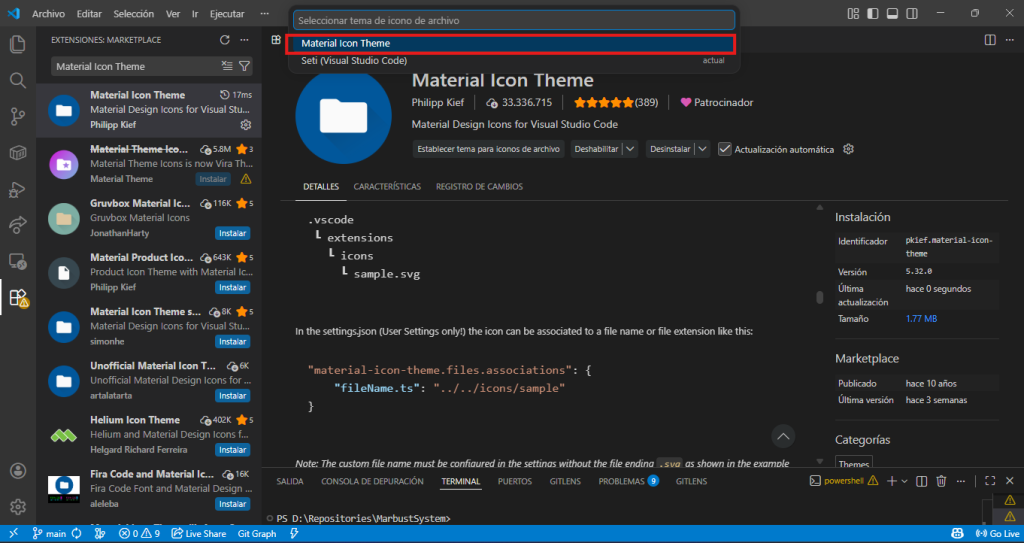Expand Desinstalar dropdown arrow
Screen dimensions: 1024x543
point(703,149)
